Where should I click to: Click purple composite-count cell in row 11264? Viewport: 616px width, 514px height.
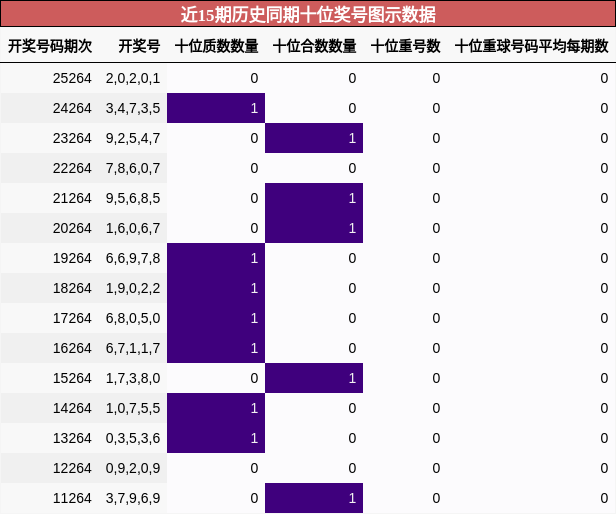(314, 498)
